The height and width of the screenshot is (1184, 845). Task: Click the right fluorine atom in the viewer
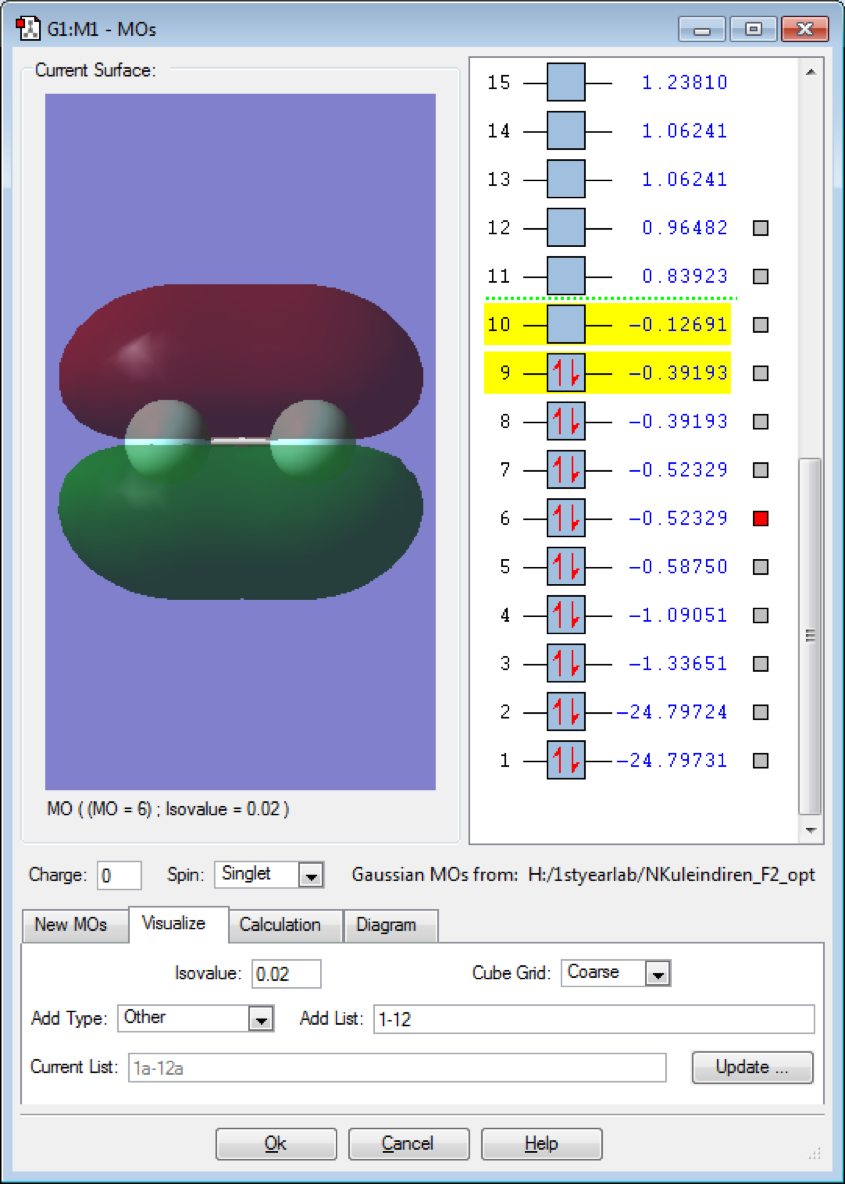(x=311, y=442)
